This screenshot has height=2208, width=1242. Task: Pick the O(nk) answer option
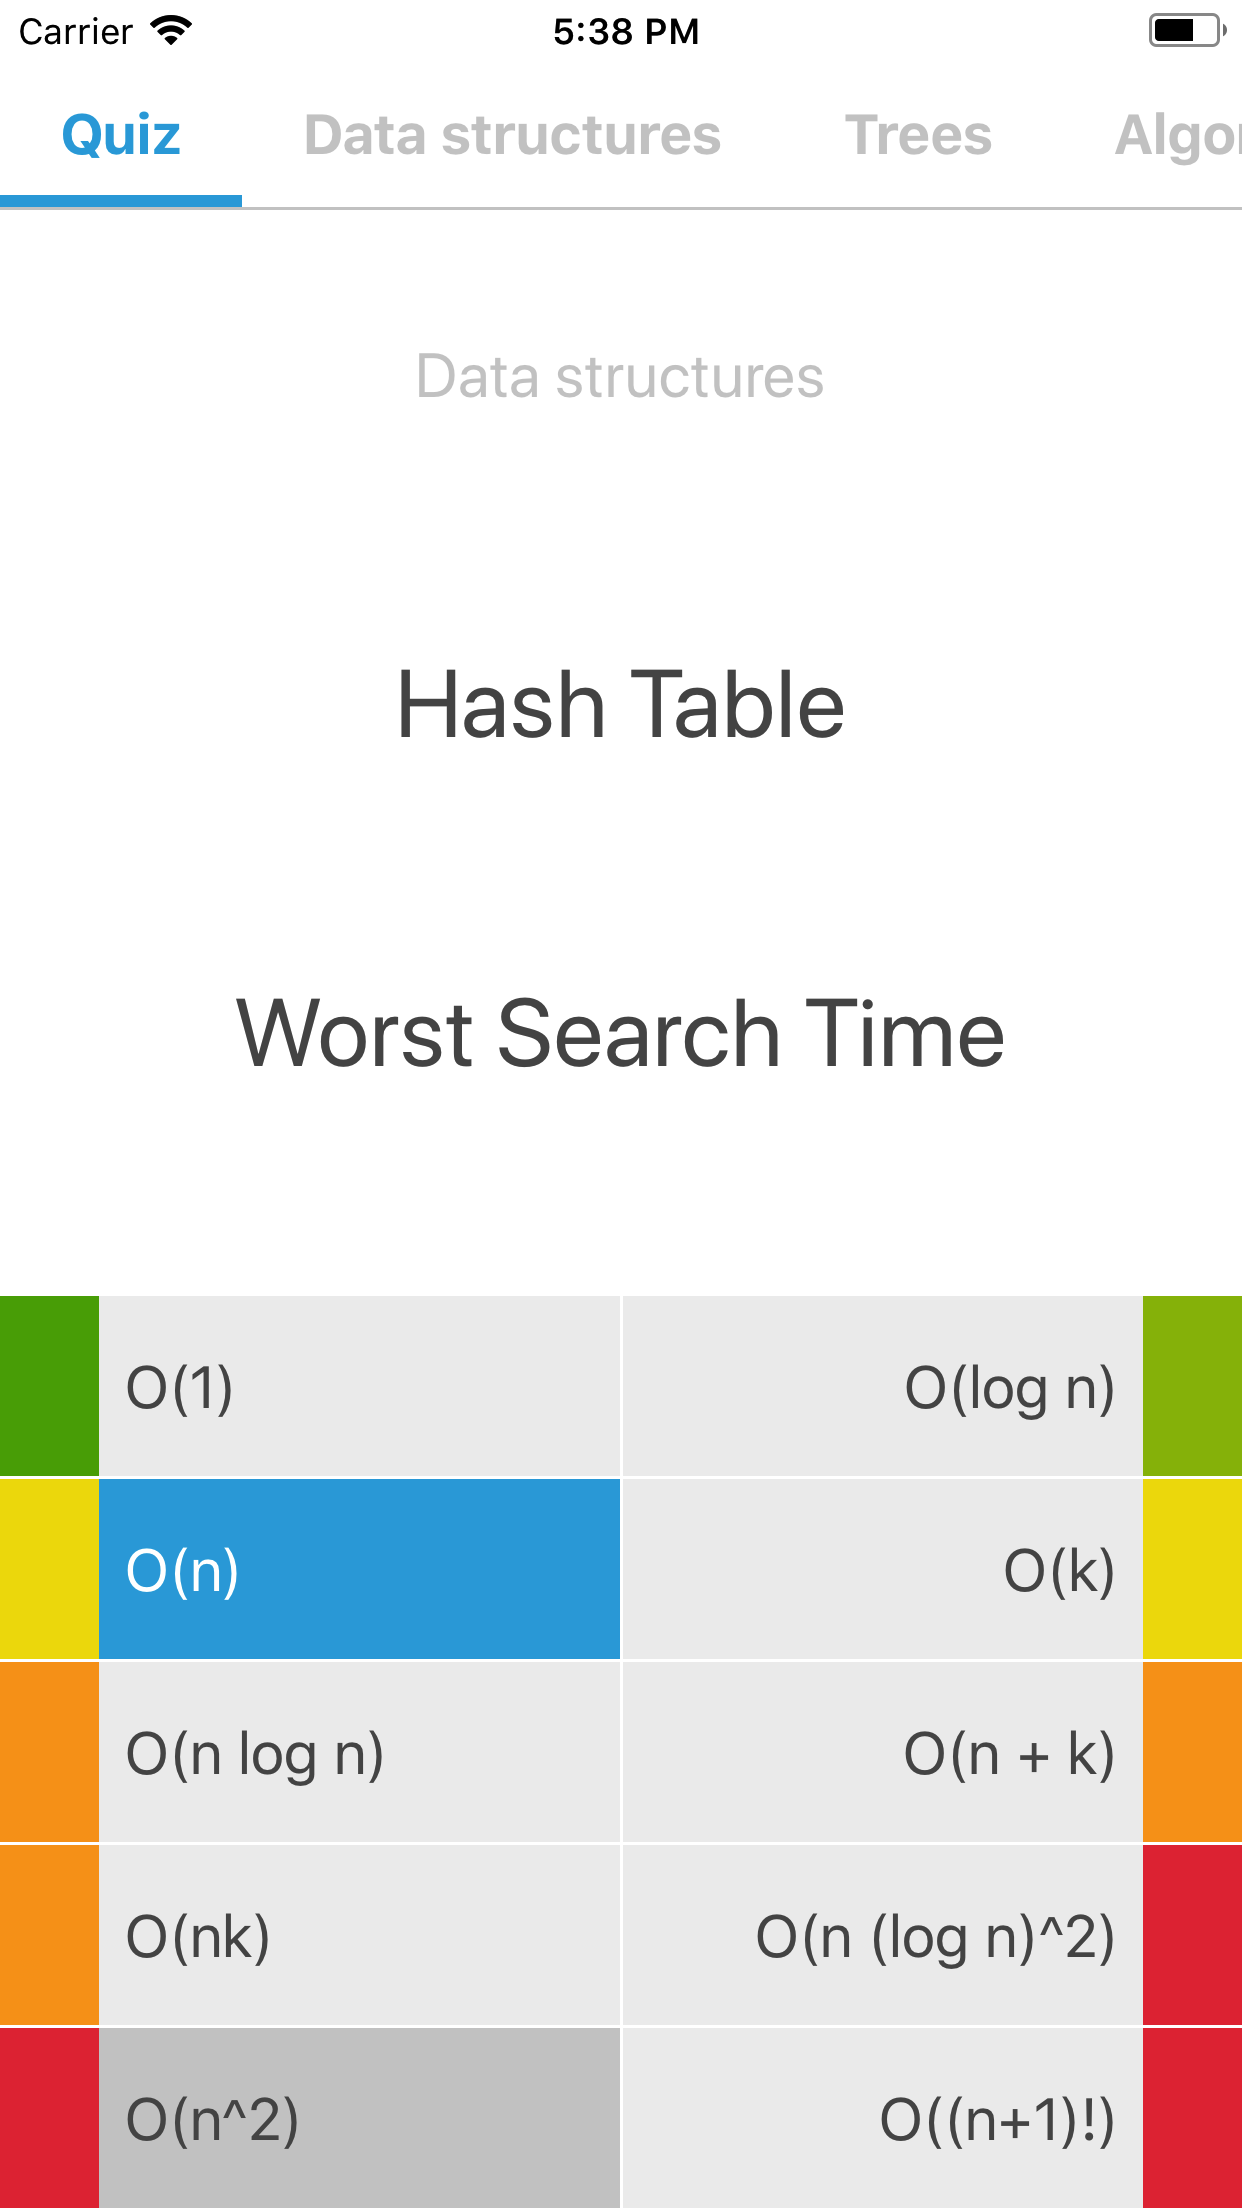point(359,1936)
